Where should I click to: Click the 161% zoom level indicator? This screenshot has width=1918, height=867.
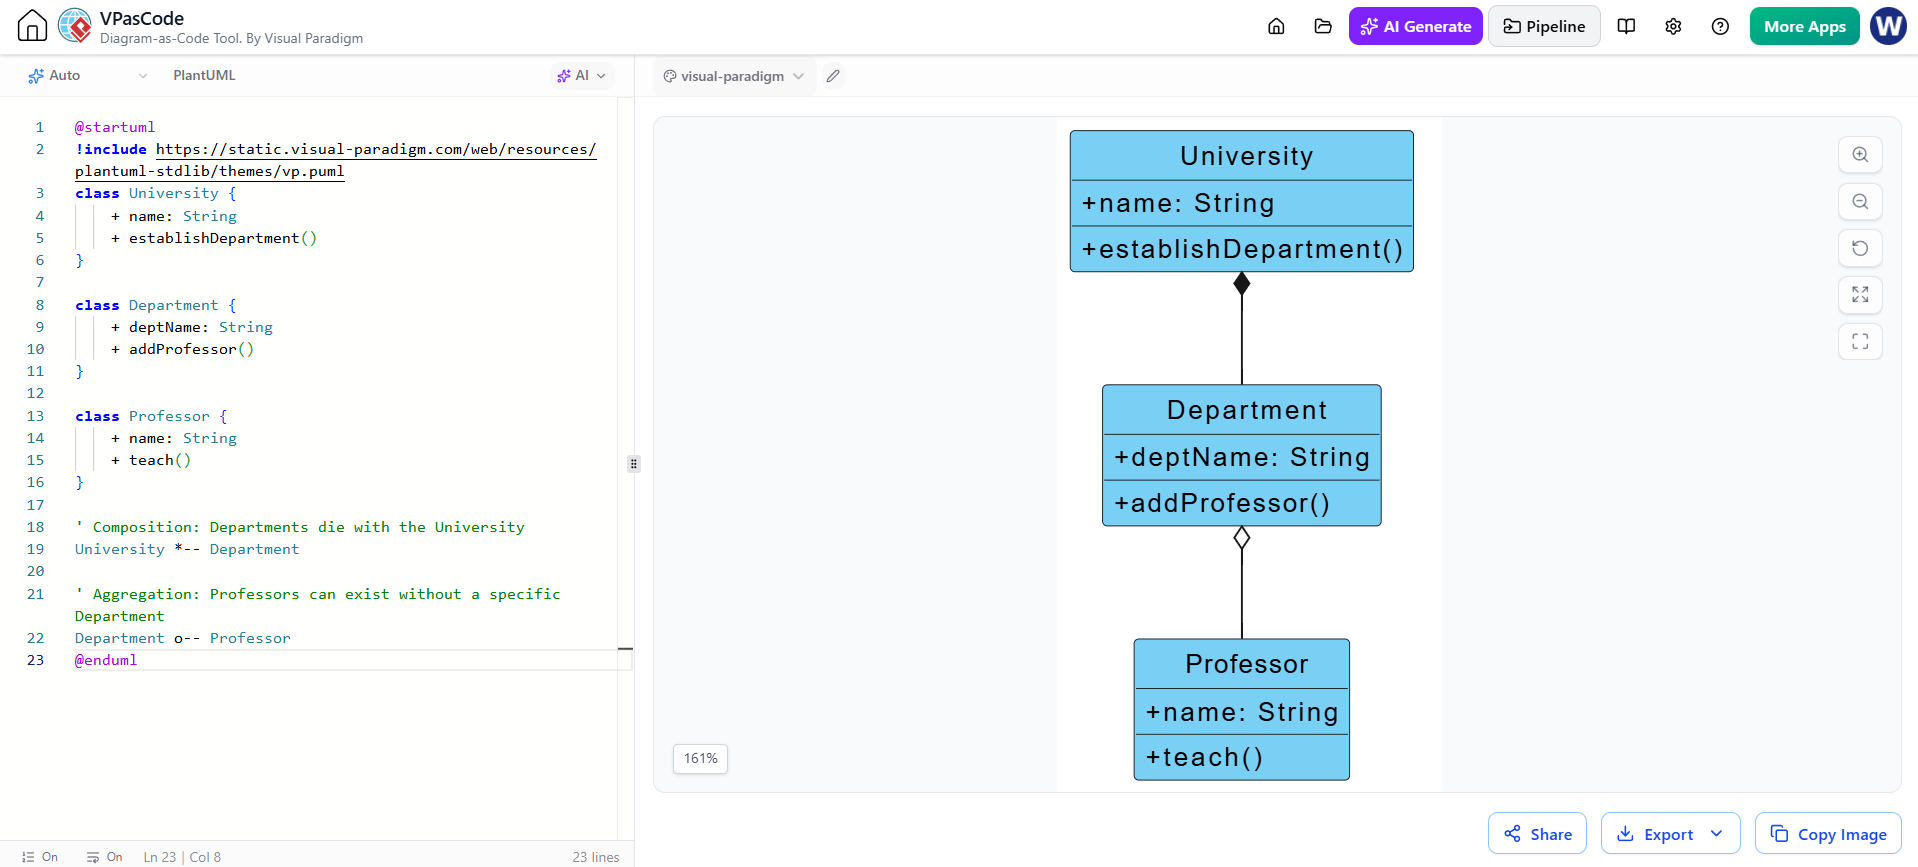pyautogui.click(x=700, y=758)
